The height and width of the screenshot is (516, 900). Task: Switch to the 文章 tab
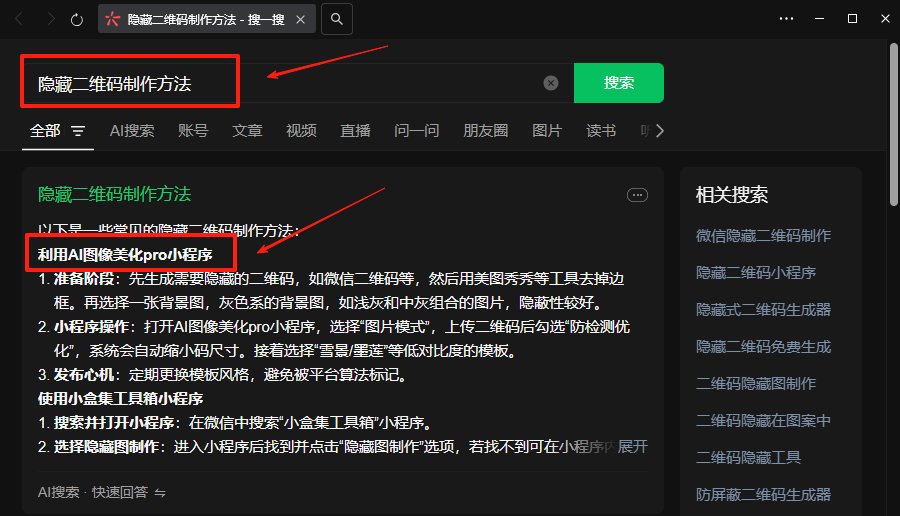(247, 131)
